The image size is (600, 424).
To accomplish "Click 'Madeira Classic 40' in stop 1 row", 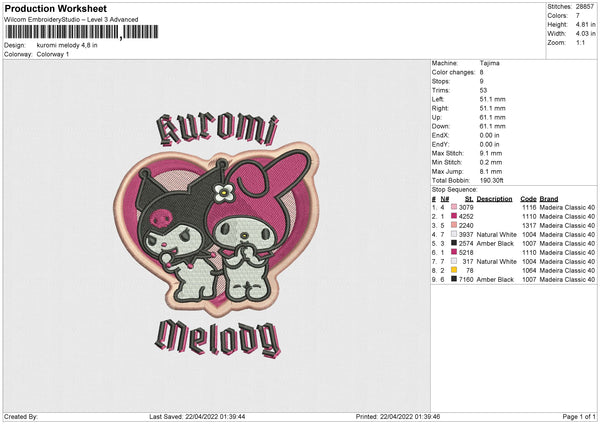I will [x=567, y=207].
